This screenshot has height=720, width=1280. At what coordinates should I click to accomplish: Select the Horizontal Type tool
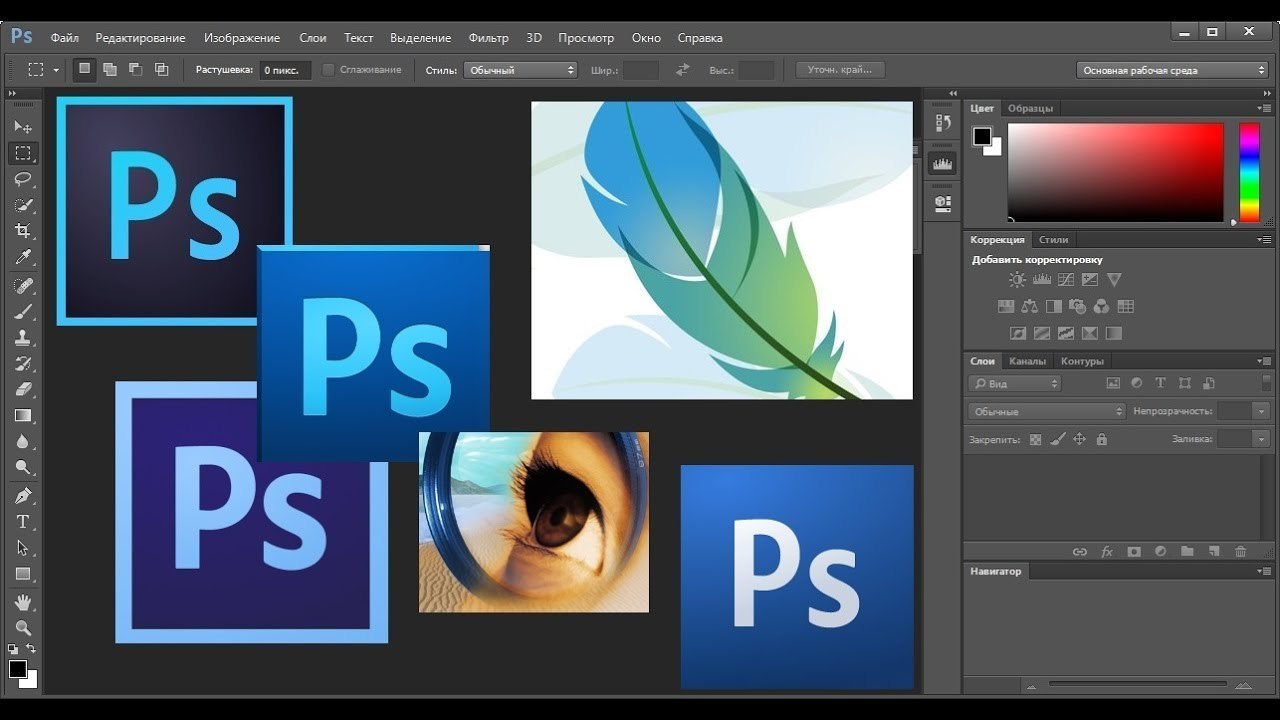point(22,522)
